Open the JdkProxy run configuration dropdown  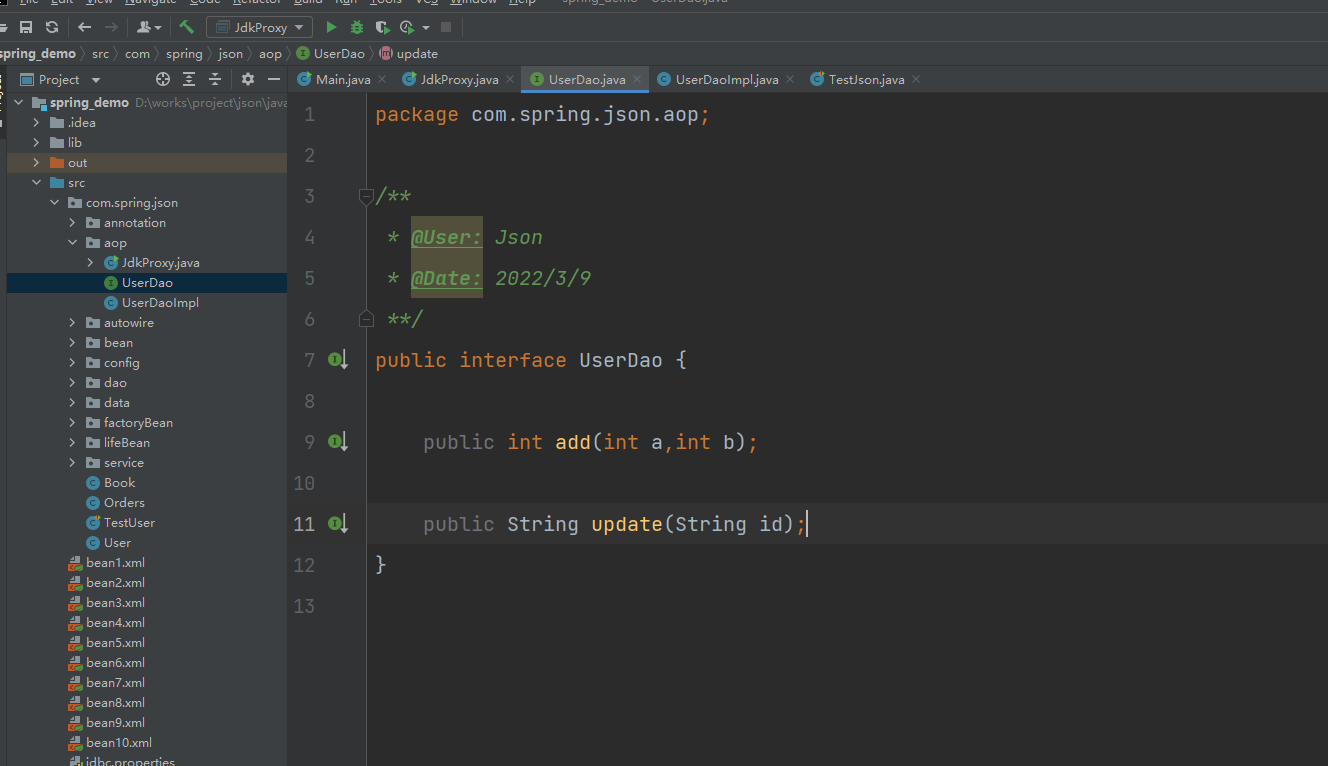pyautogui.click(x=259, y=27)
